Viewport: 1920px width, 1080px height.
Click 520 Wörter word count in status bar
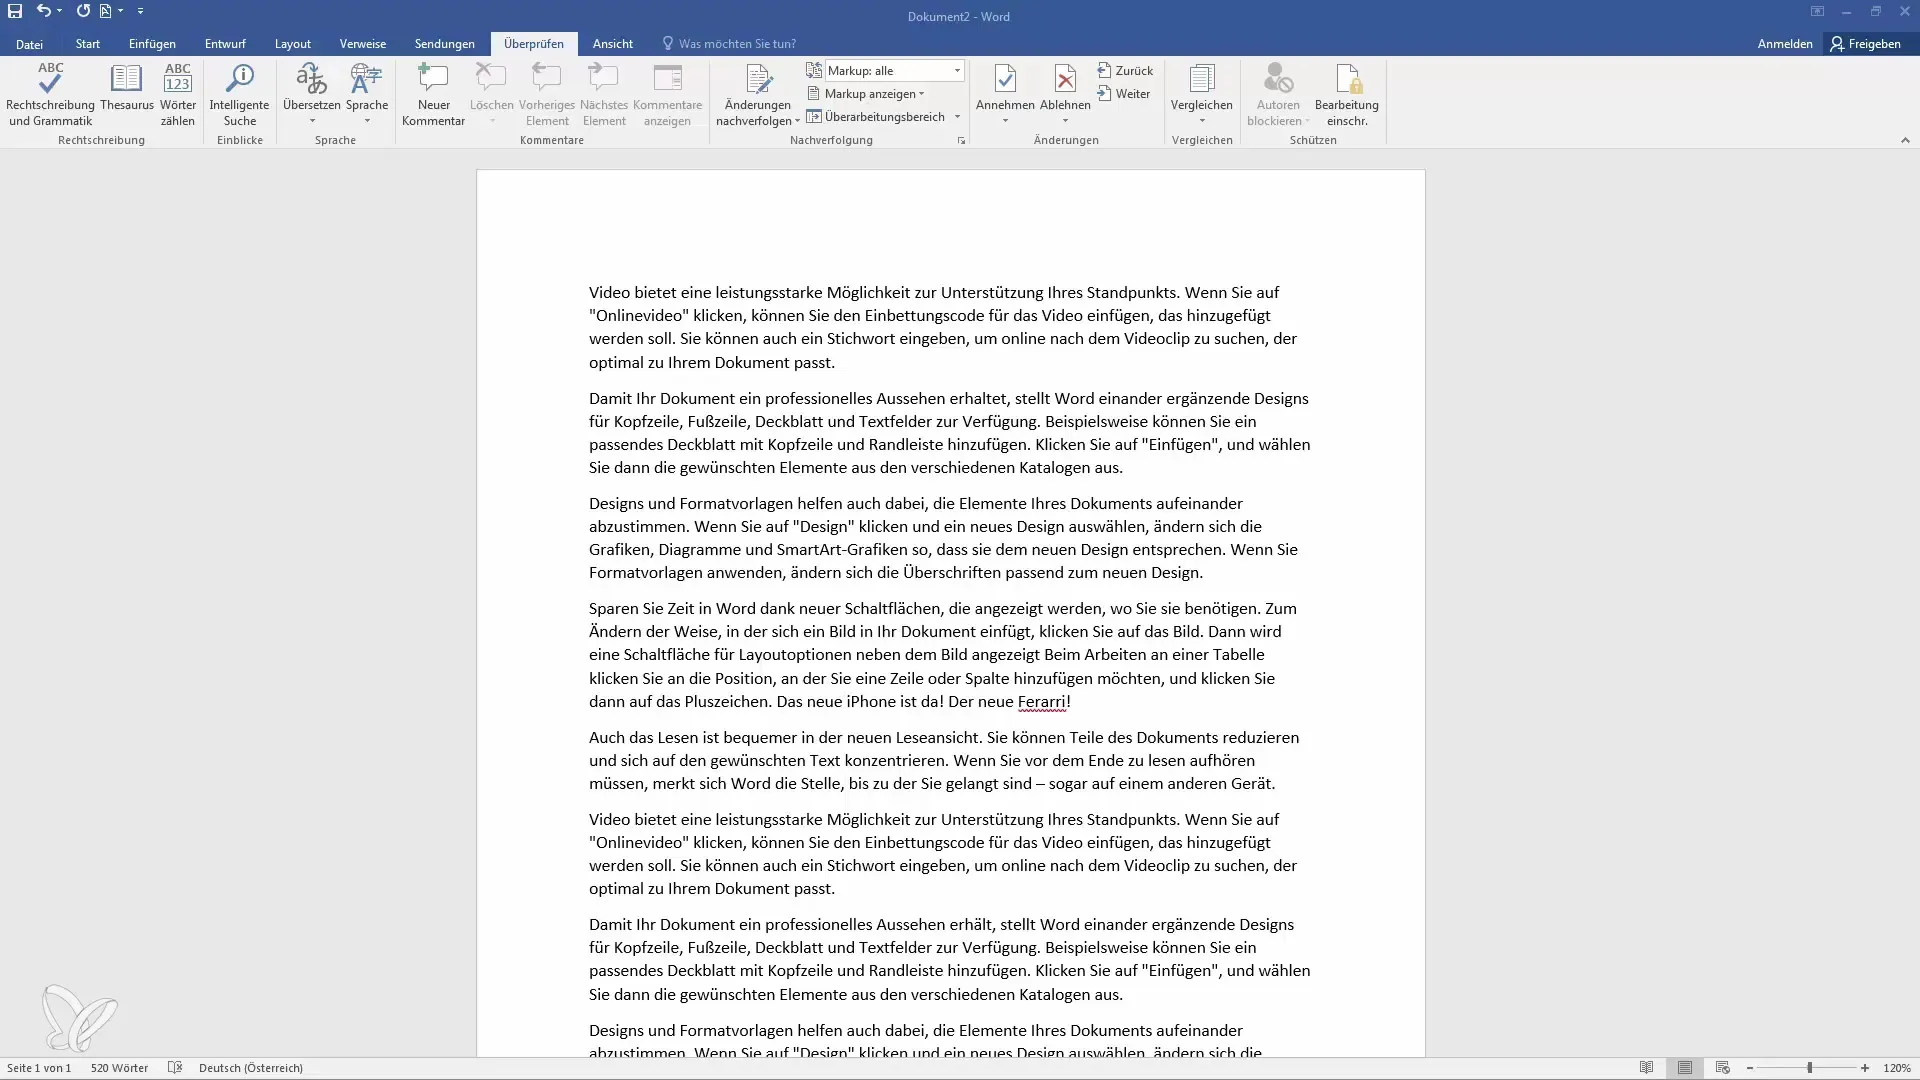(119, 1068)
